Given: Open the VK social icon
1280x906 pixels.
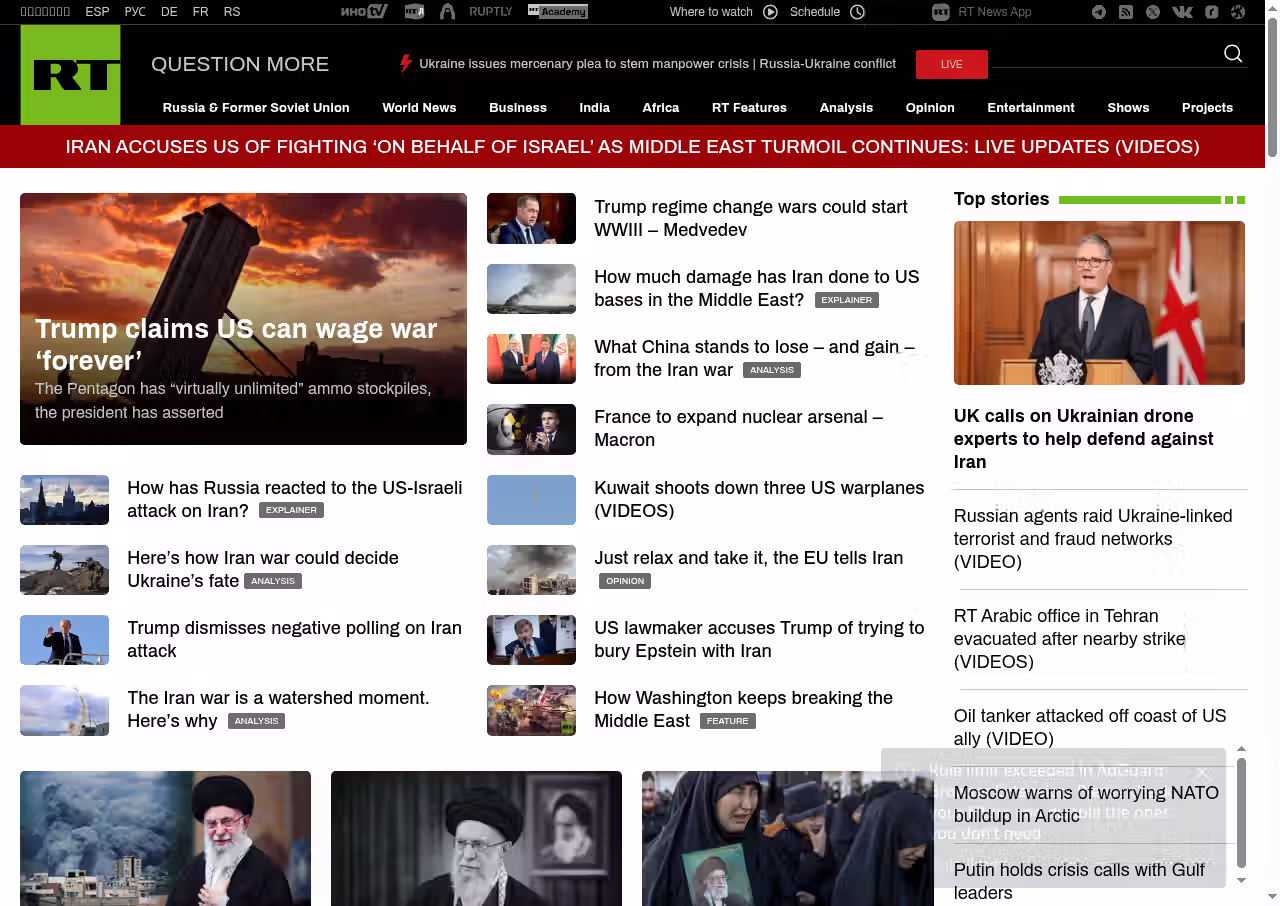Looking at the screenshot, I should (x=1182, y=12).
